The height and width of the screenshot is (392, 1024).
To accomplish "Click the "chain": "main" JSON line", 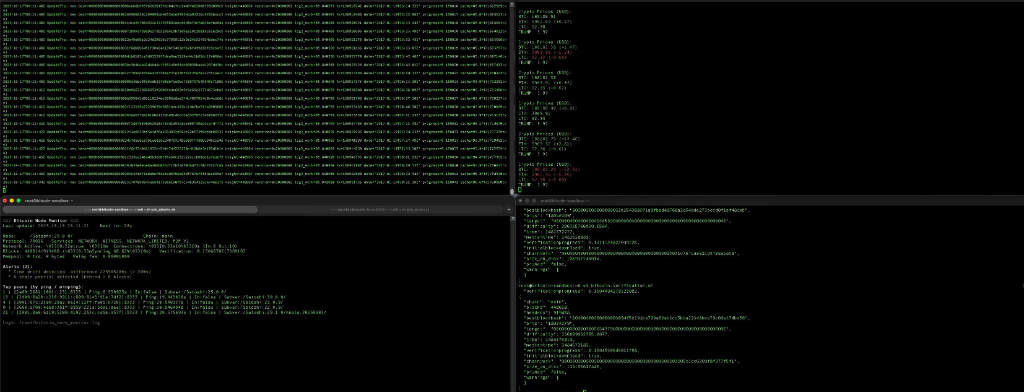I will [544, 301].
